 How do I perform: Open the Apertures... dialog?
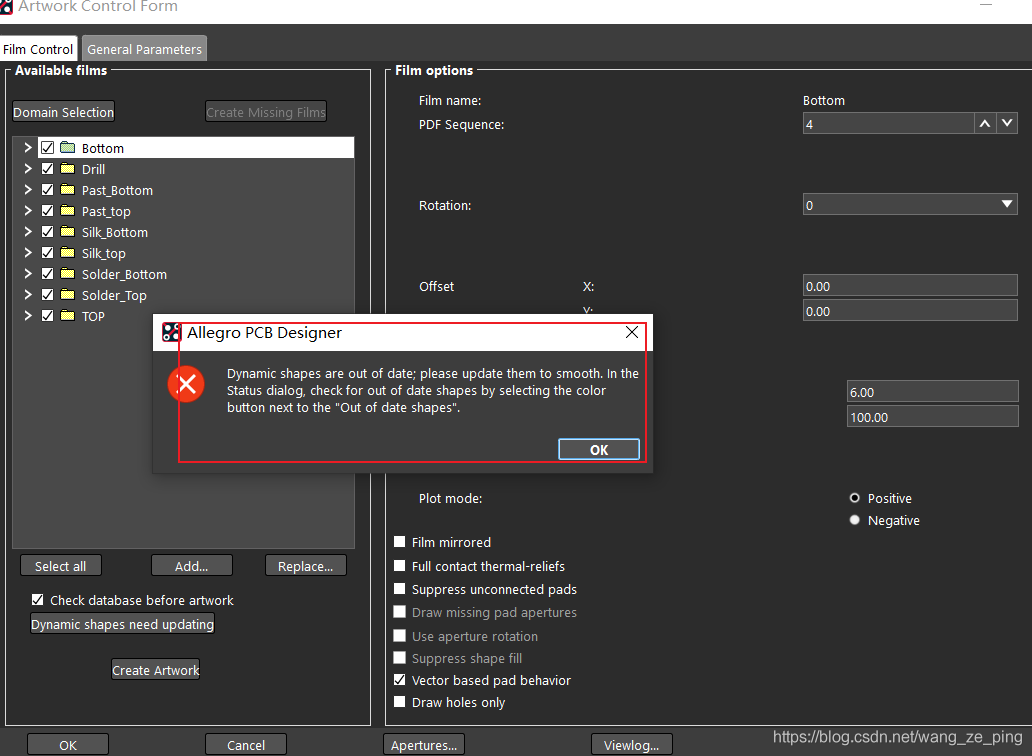[x=424, y=745]
